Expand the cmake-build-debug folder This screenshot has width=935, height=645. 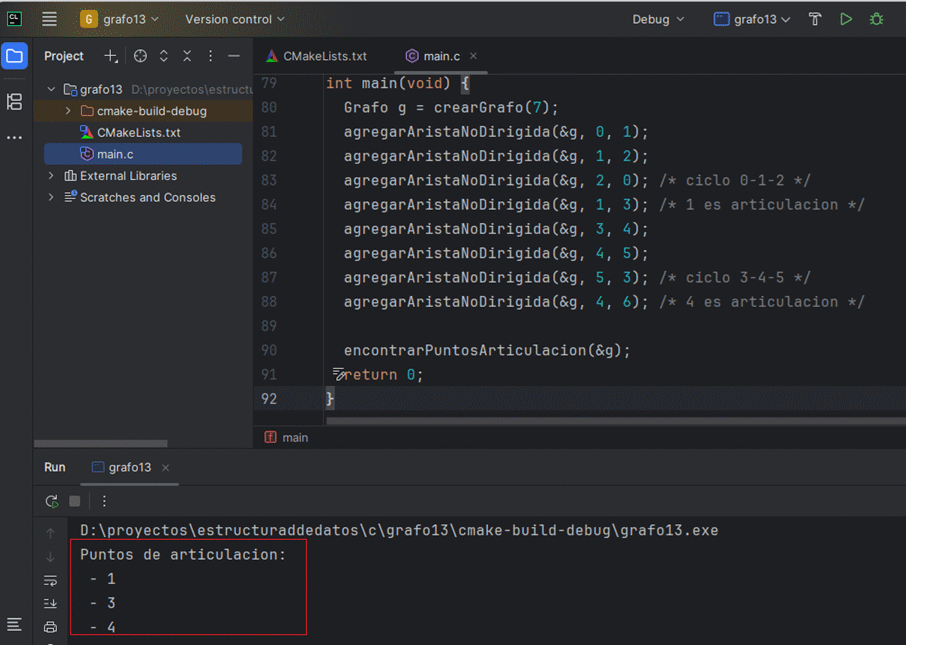pyautogui.click(x=68, y=111)
